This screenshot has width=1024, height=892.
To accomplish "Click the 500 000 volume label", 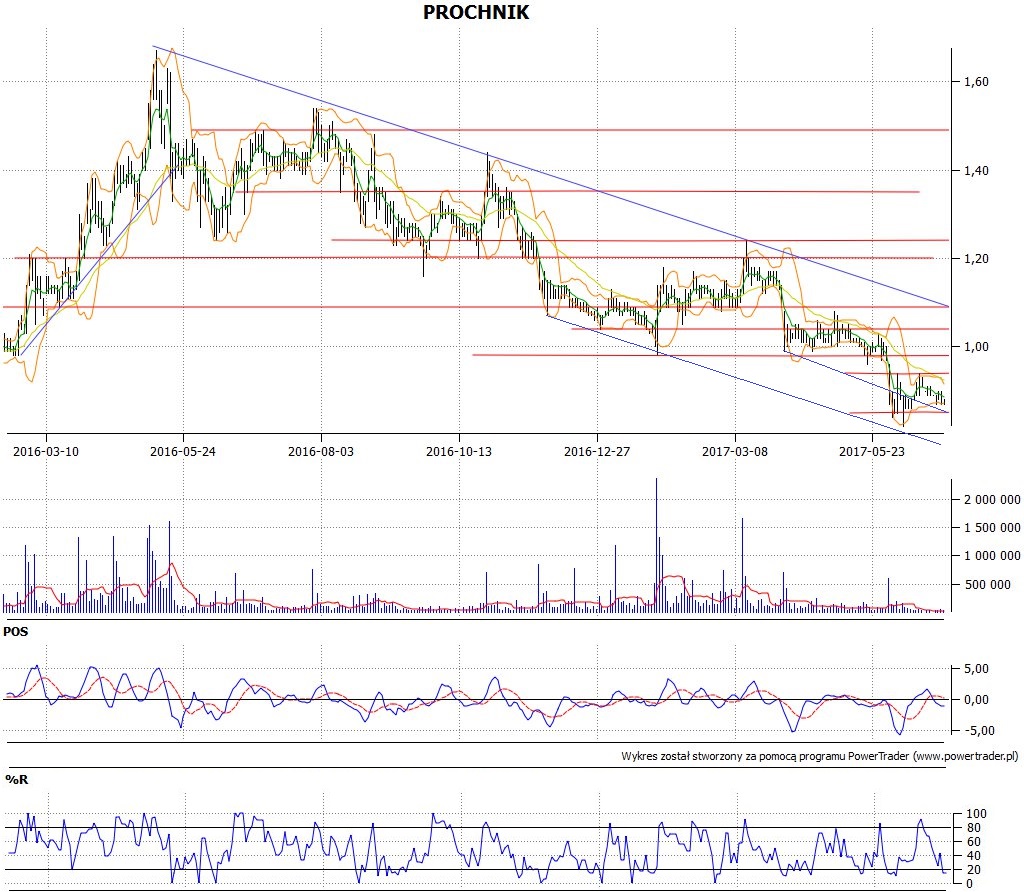I will point(988,584).
